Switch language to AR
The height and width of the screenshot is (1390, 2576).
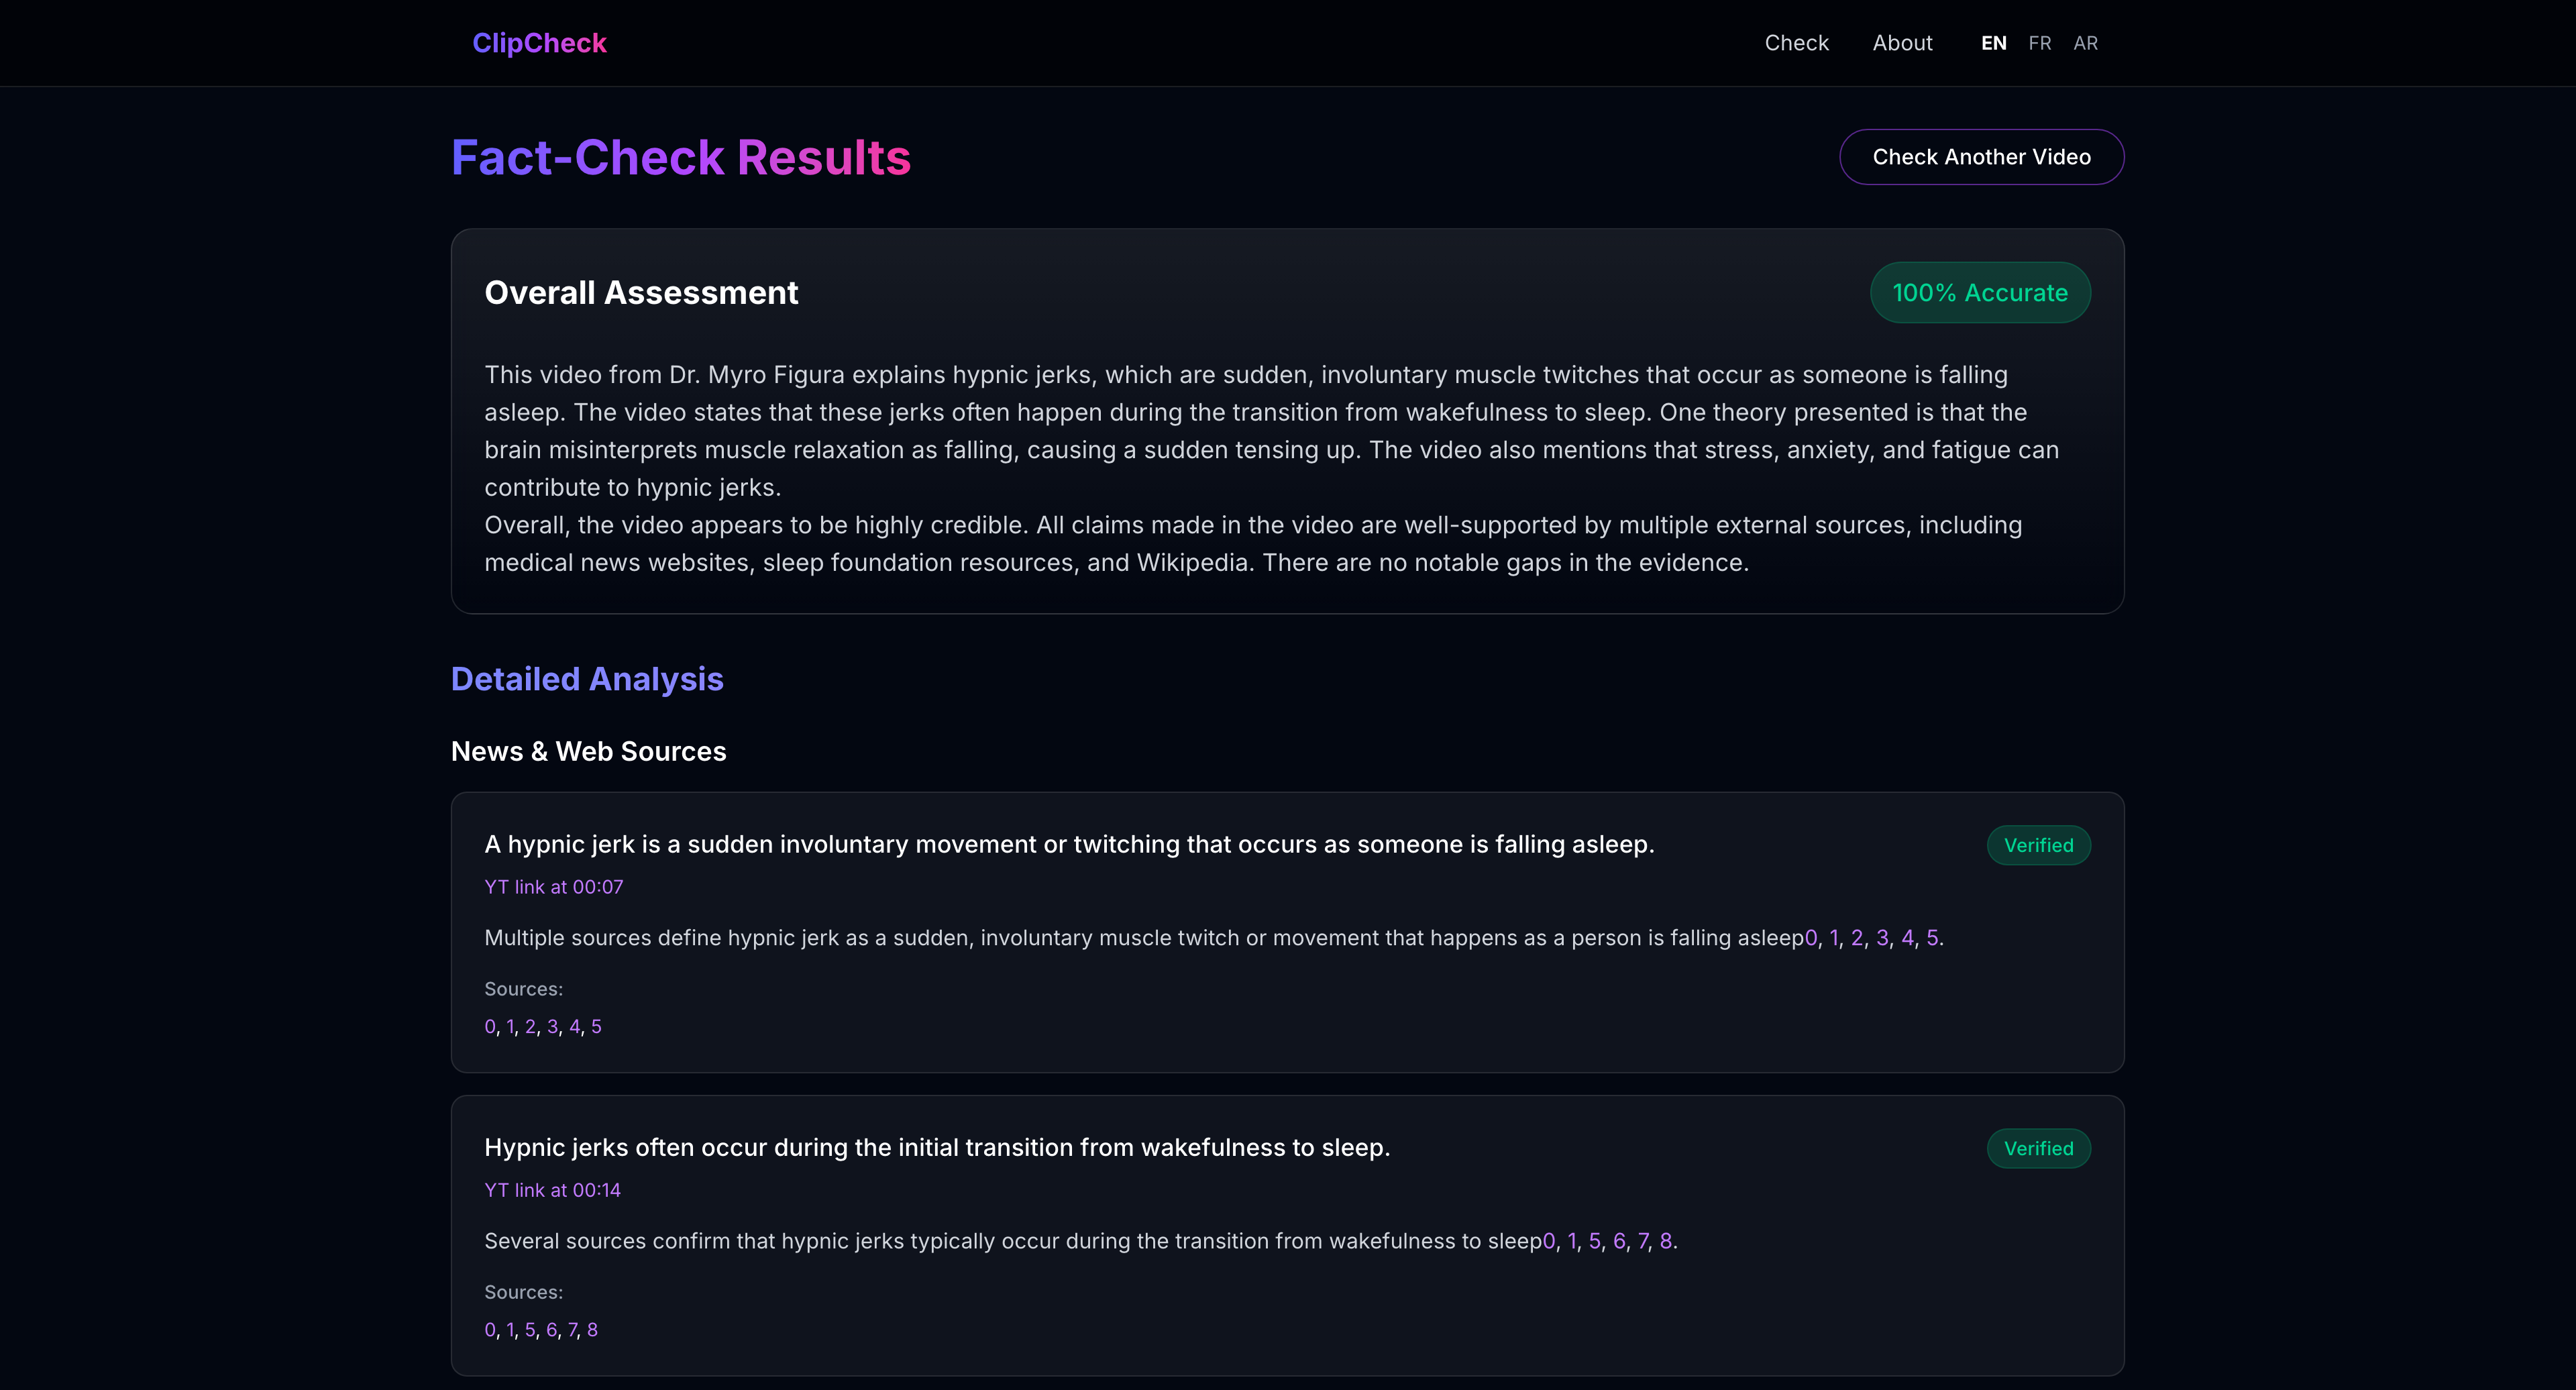(x=2085, y=43)
